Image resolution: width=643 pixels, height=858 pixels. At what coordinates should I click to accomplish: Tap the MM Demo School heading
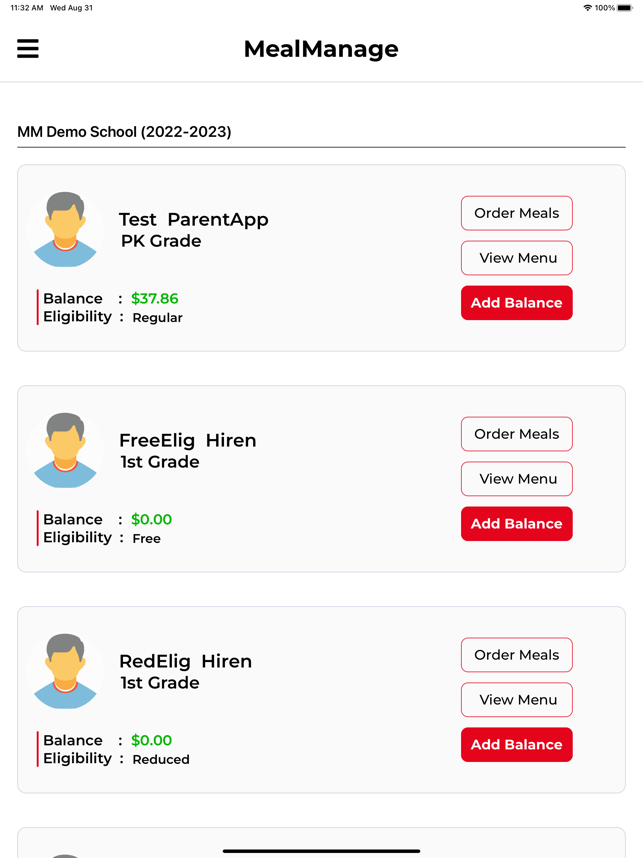point(124,132)
